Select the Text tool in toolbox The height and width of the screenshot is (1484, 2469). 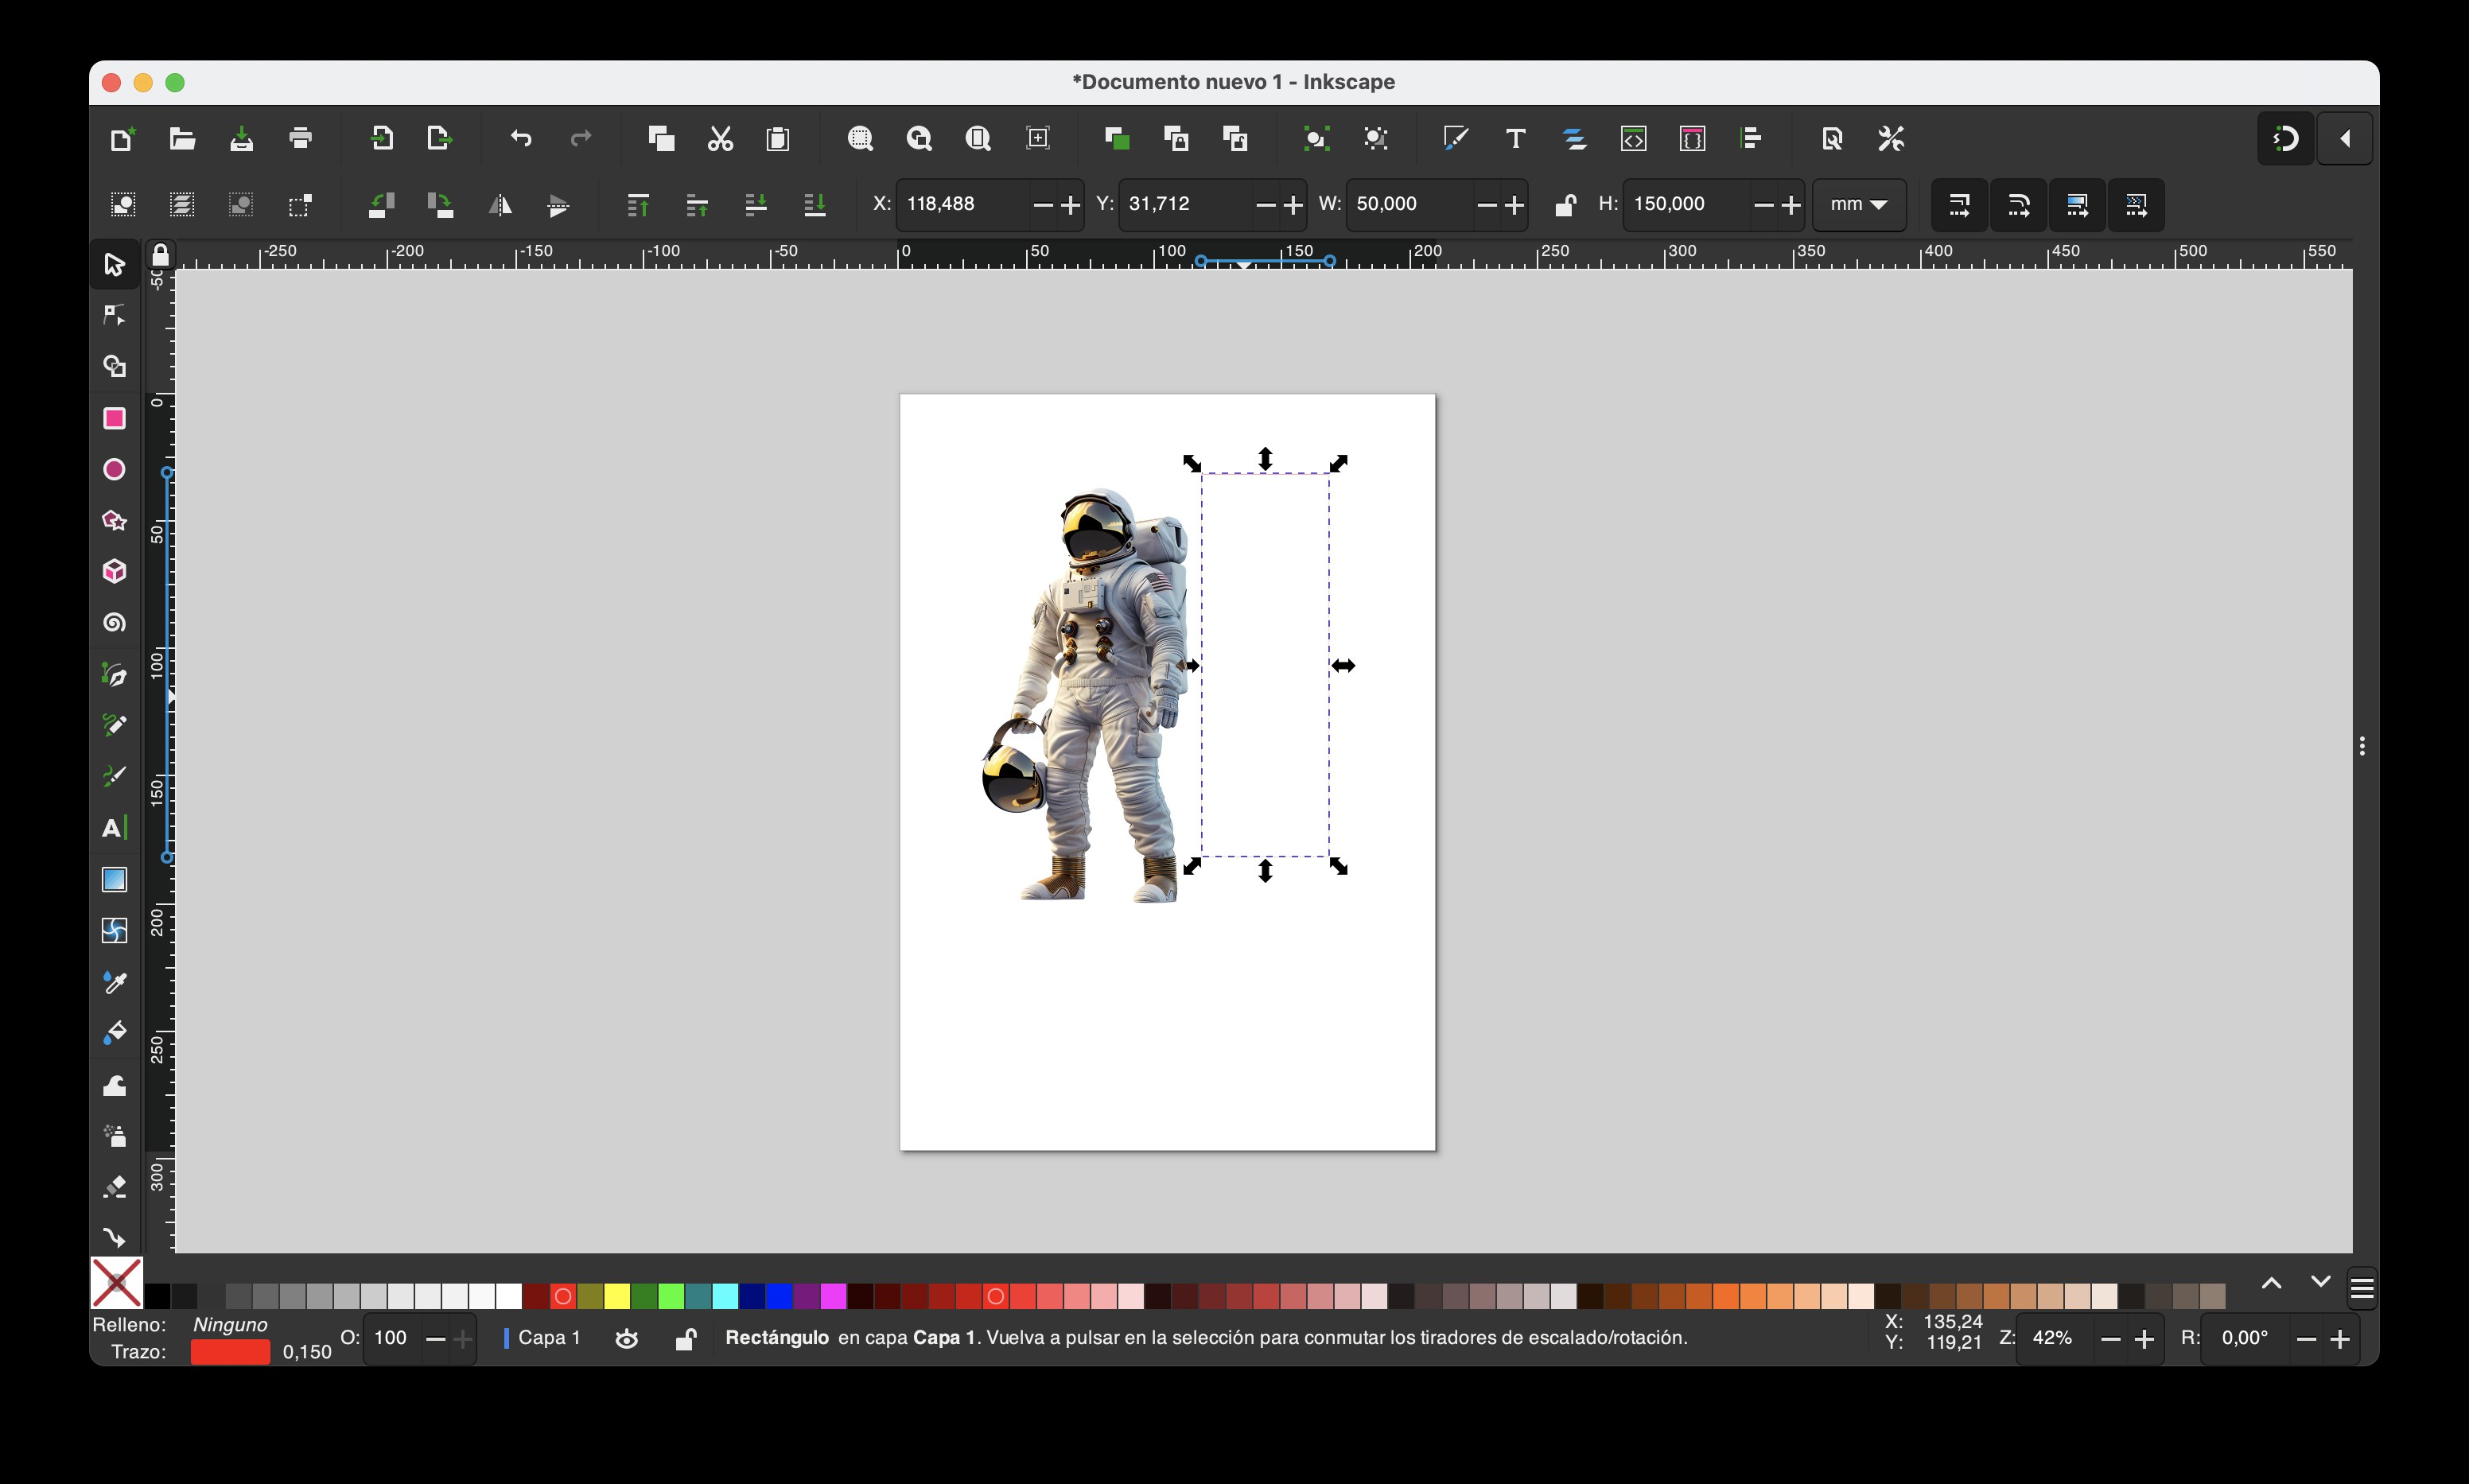pyautogui.click(x=114, y=828)
